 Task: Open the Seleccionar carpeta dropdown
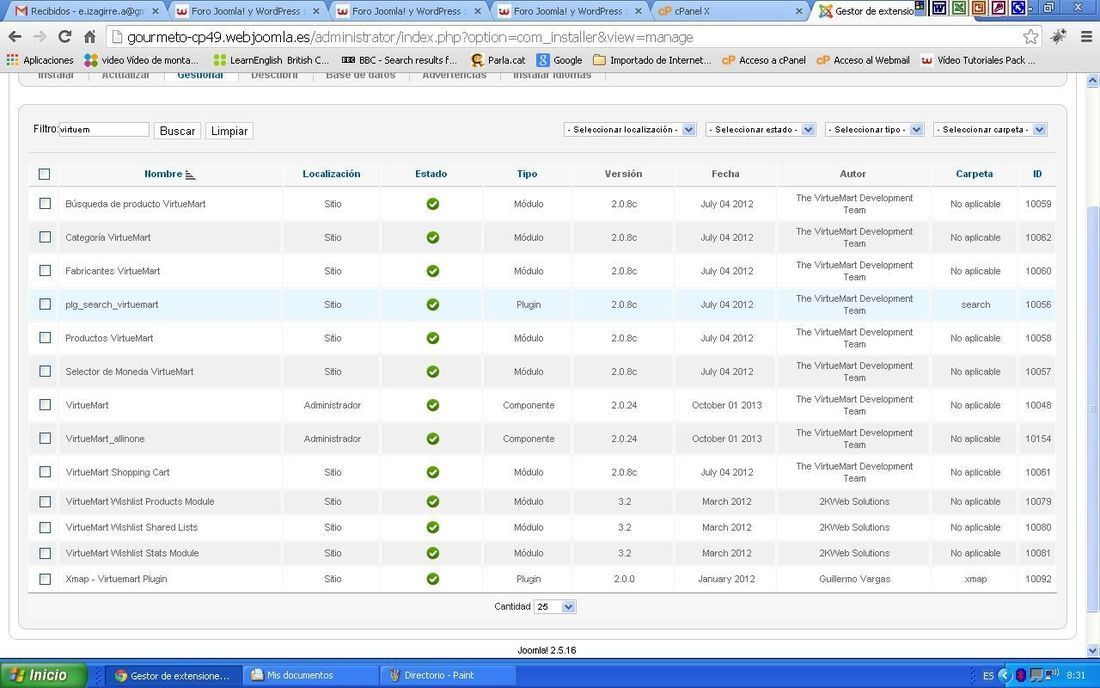click(x=990, y=130)
